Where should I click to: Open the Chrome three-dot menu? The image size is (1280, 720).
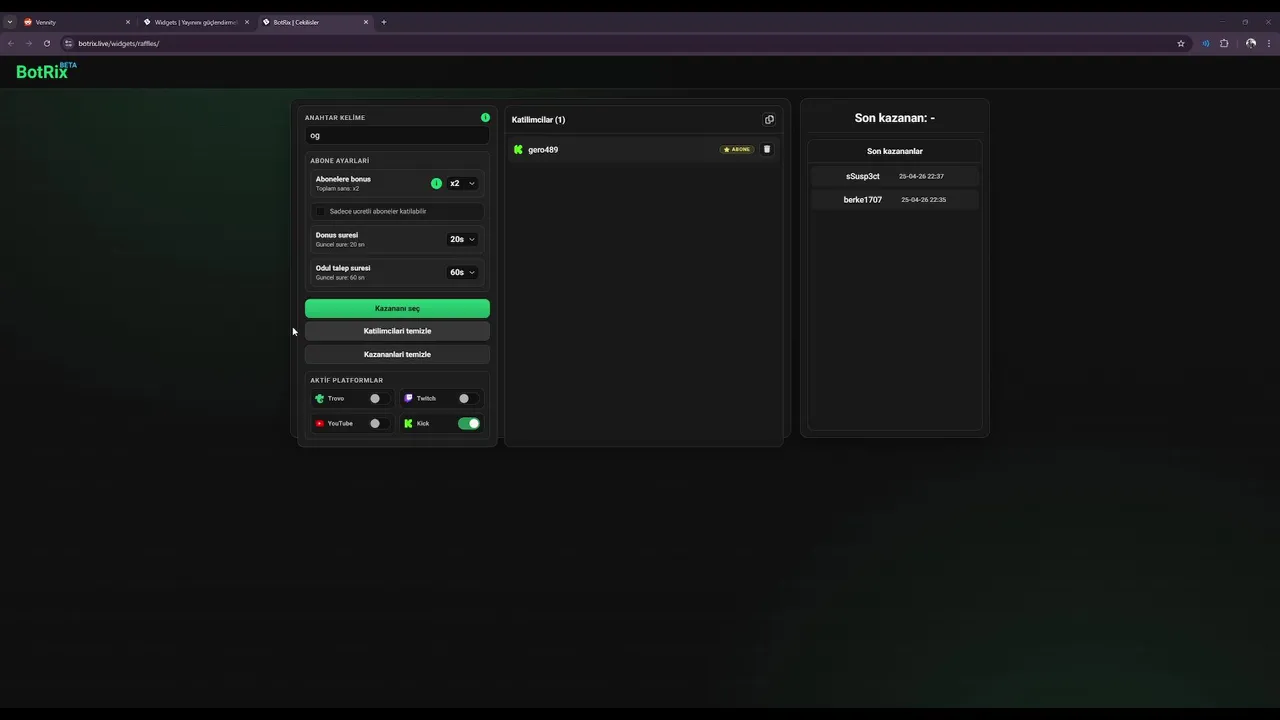point(1269,44)
